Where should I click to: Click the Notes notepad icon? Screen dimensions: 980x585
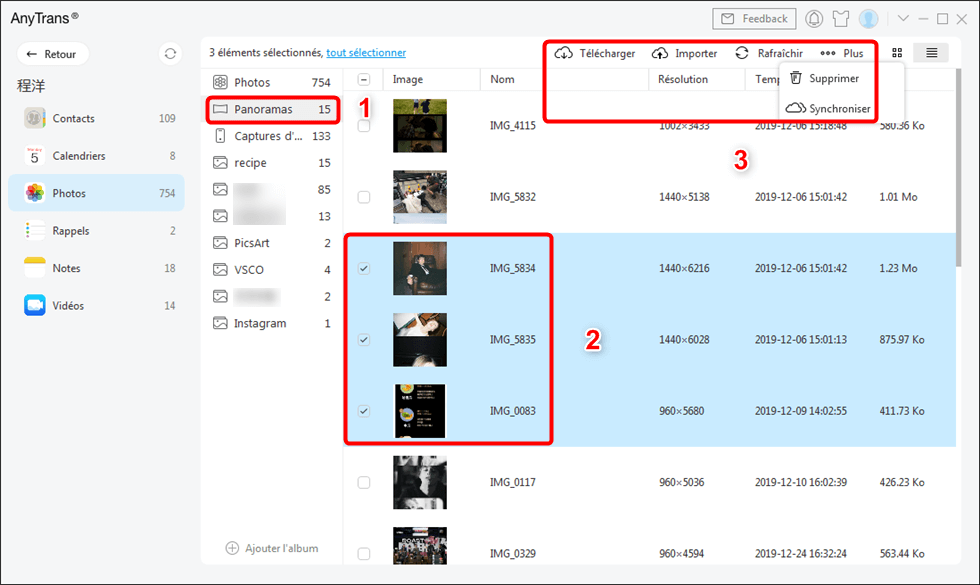pos(35,268)
